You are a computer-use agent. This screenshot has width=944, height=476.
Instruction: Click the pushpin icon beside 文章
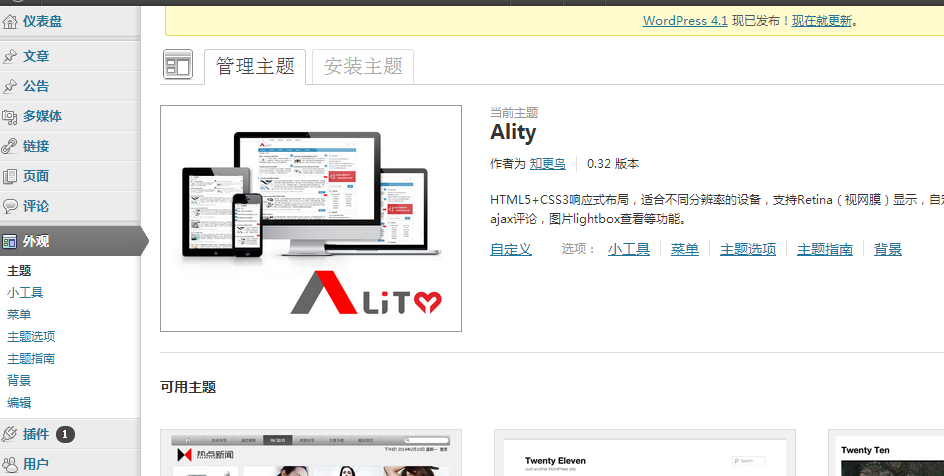pyautogui.click(x=10, y=57)
